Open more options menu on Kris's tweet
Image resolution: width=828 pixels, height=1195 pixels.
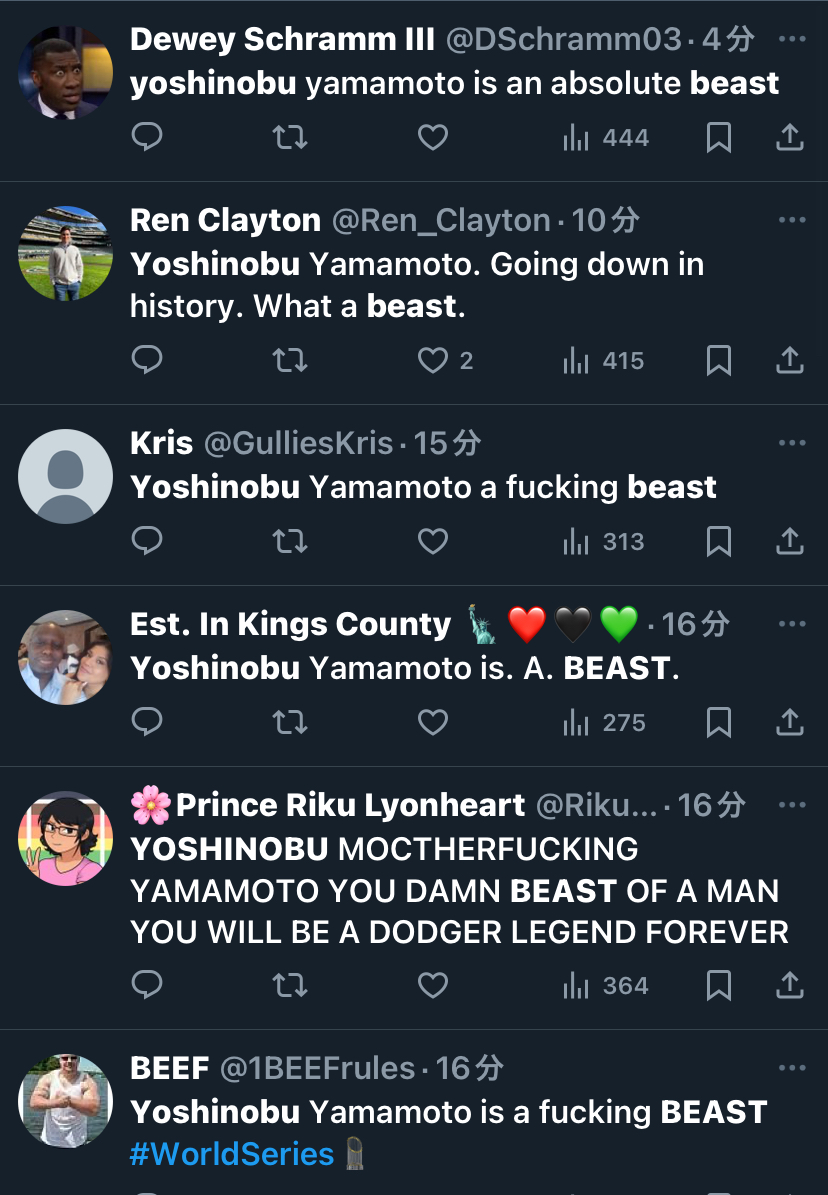[791, 443]
